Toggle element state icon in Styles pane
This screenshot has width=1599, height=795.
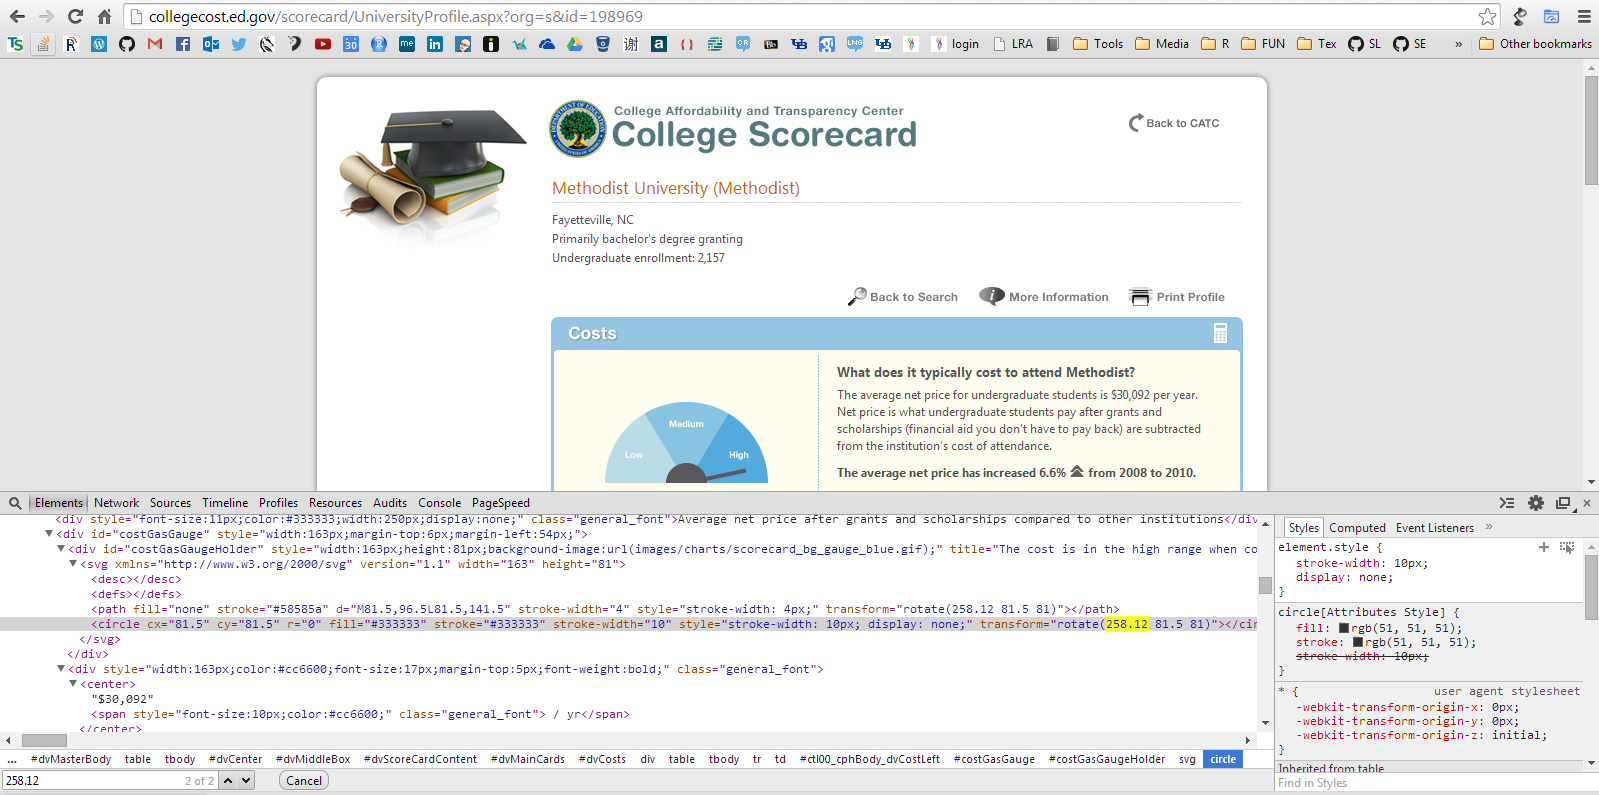[x=1567, y=547]
